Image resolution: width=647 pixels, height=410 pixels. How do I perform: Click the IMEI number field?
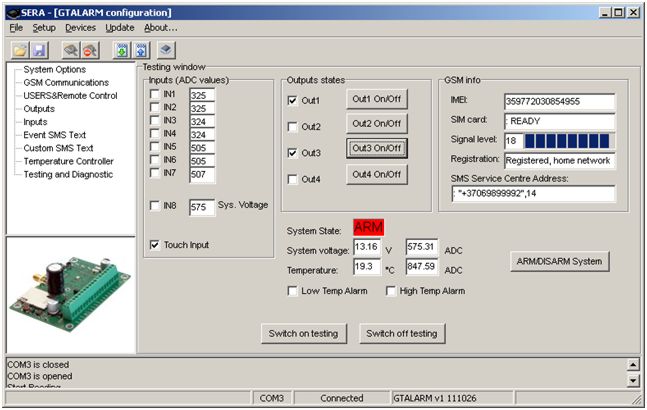click(559, 101)
